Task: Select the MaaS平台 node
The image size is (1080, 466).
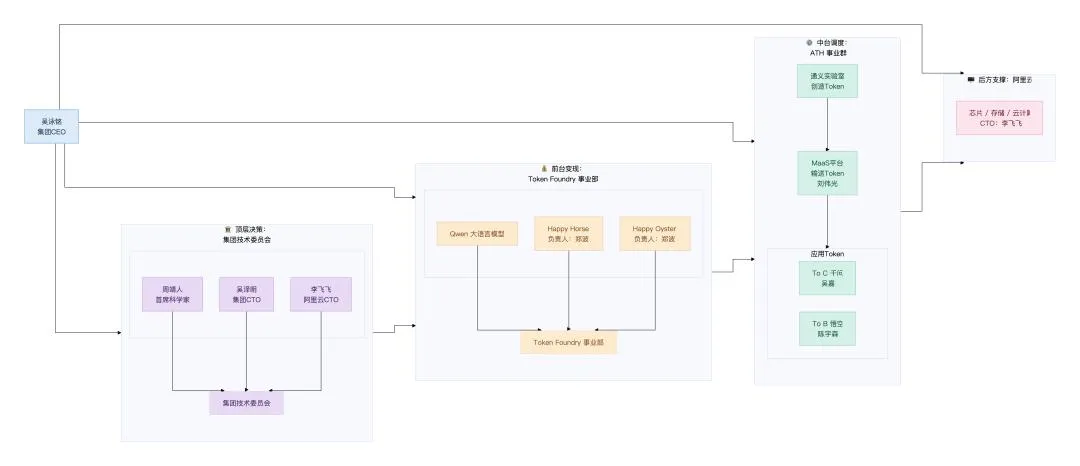Action: click(827, 173)
